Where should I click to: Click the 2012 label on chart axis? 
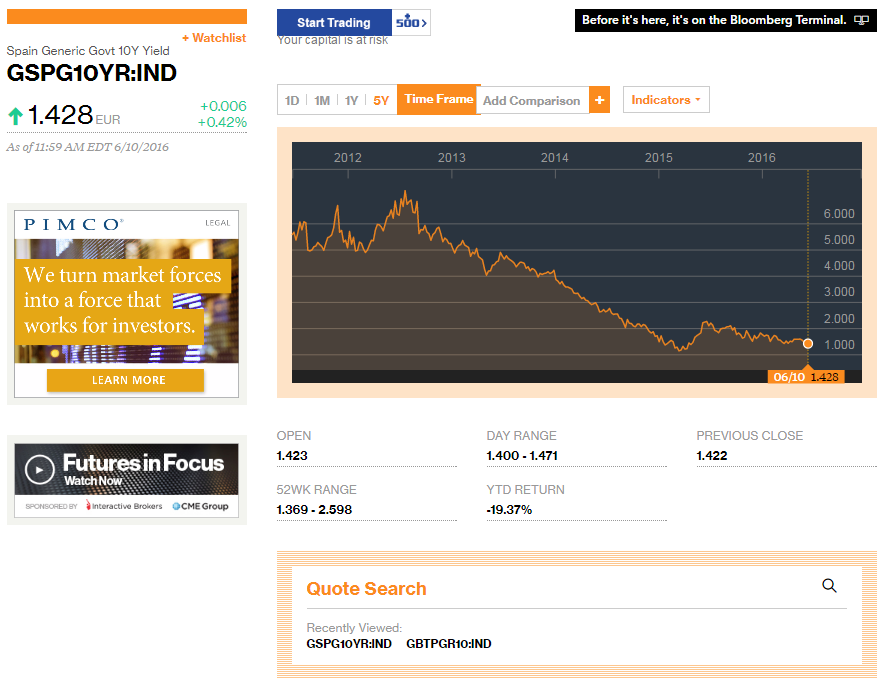tap(347, 158)
